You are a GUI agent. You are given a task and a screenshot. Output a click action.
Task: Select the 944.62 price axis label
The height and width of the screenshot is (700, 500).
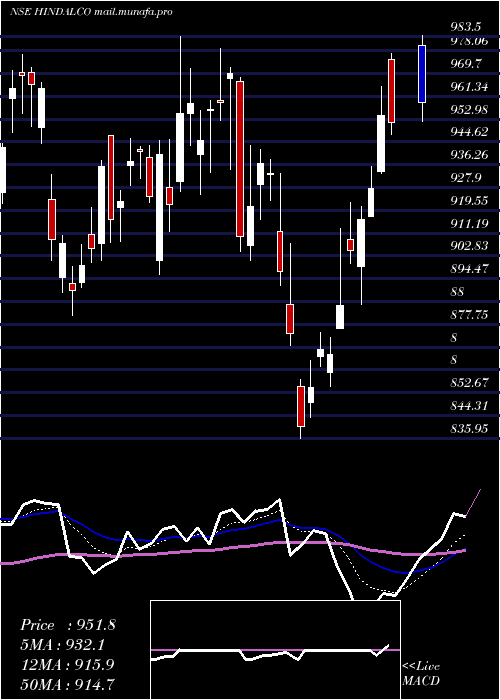[x=469, y=133]
